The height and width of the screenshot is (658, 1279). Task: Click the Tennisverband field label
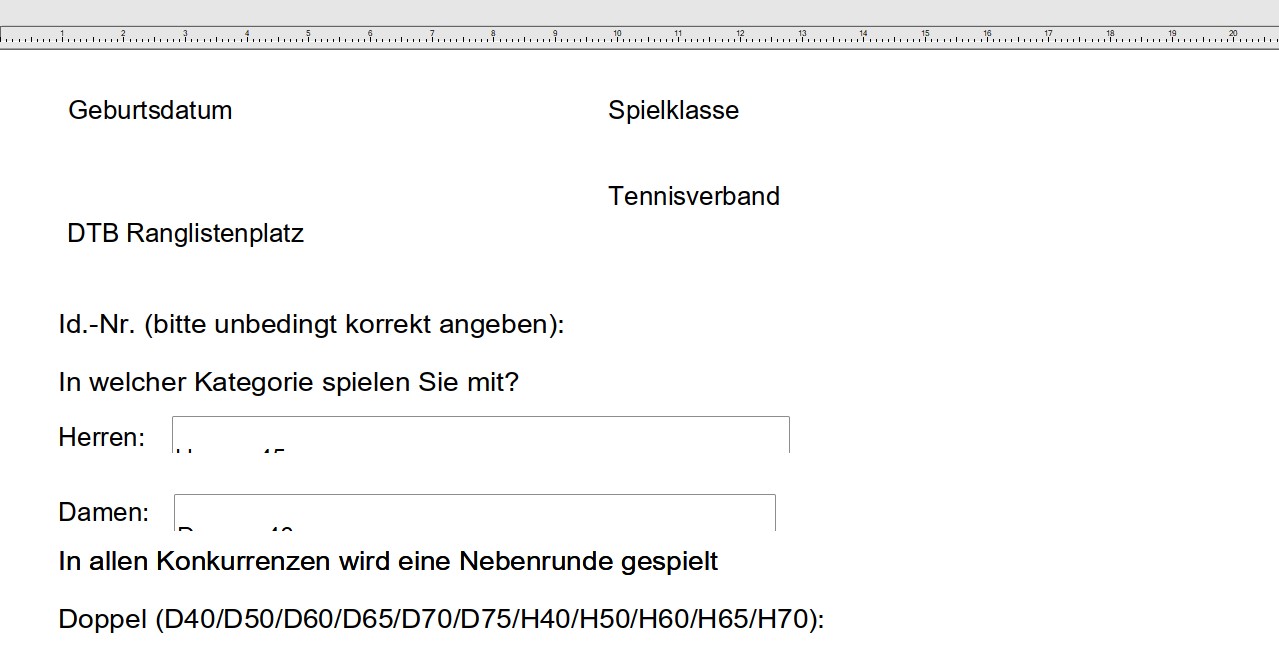[693, 196]
